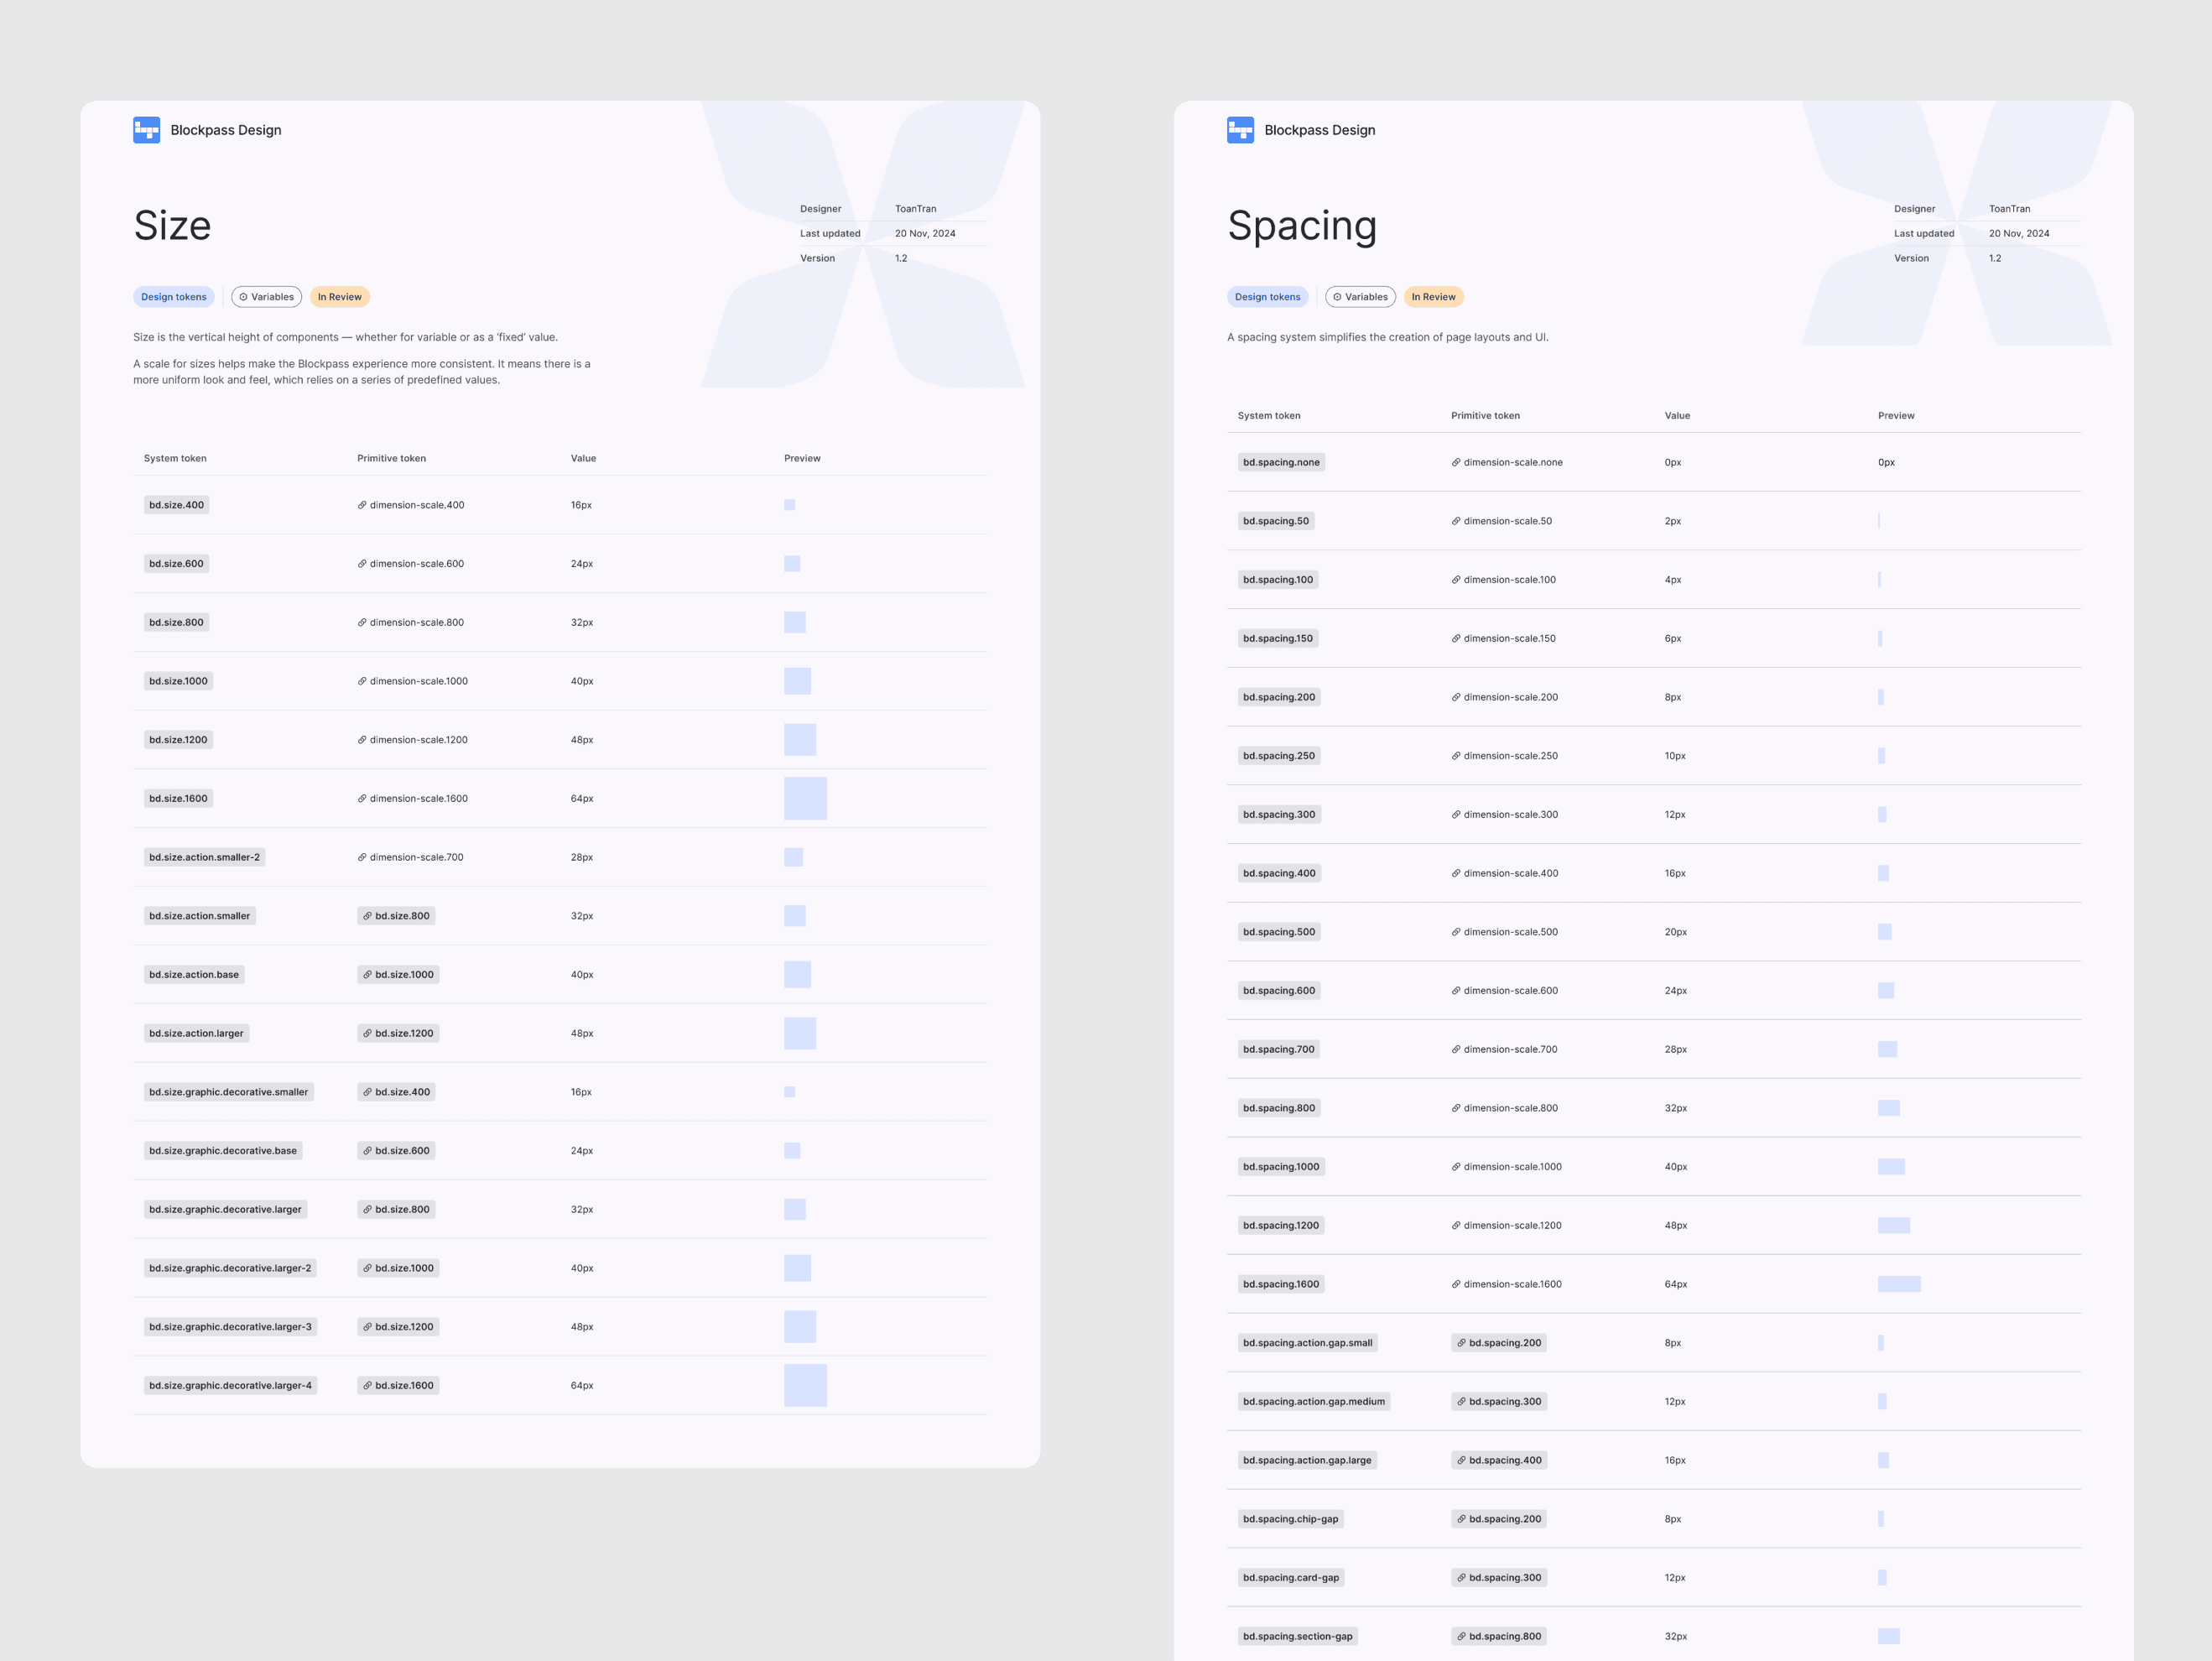
Task: Select the In Review badge on Size page
Action: pyautogui.click(x=340, y=296)
